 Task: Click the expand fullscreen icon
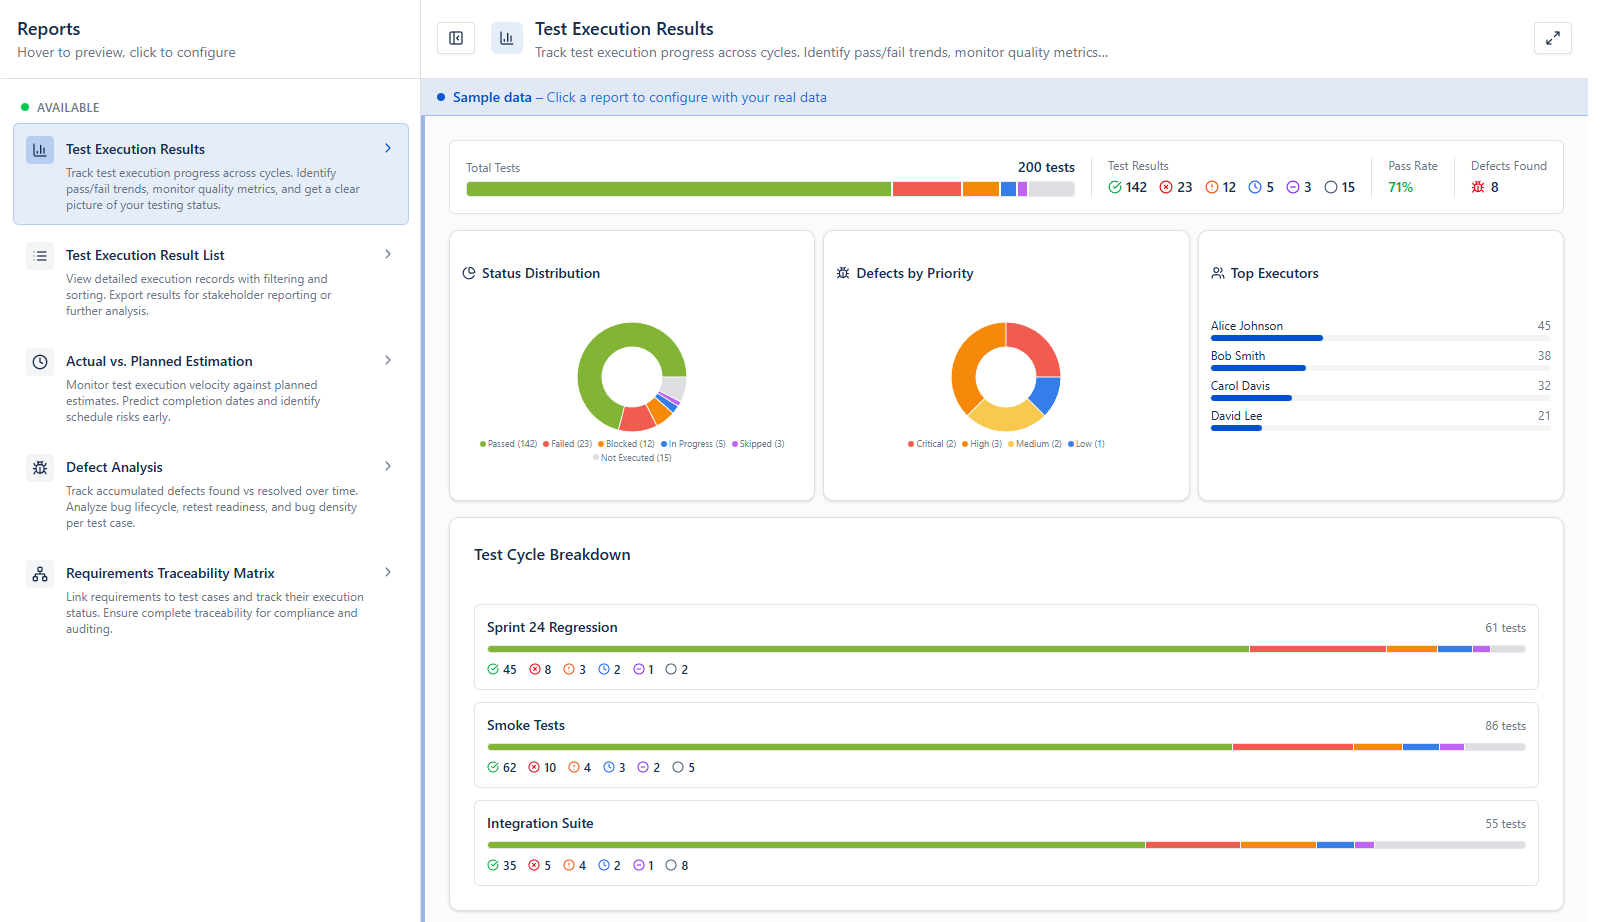tap(1552, 38)
